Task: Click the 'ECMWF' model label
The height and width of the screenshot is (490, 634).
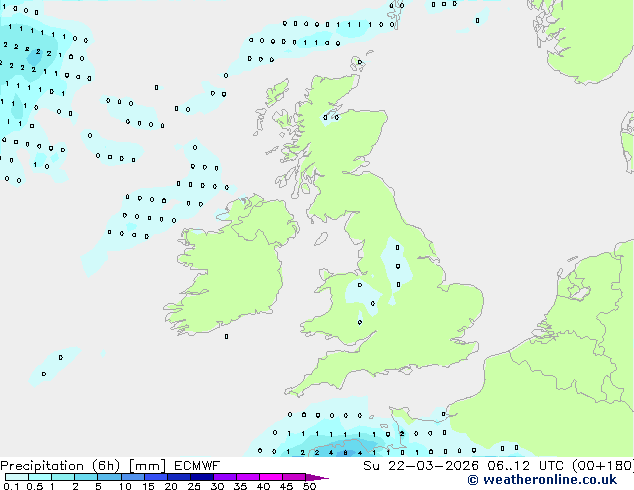Action: pos(197,466)
